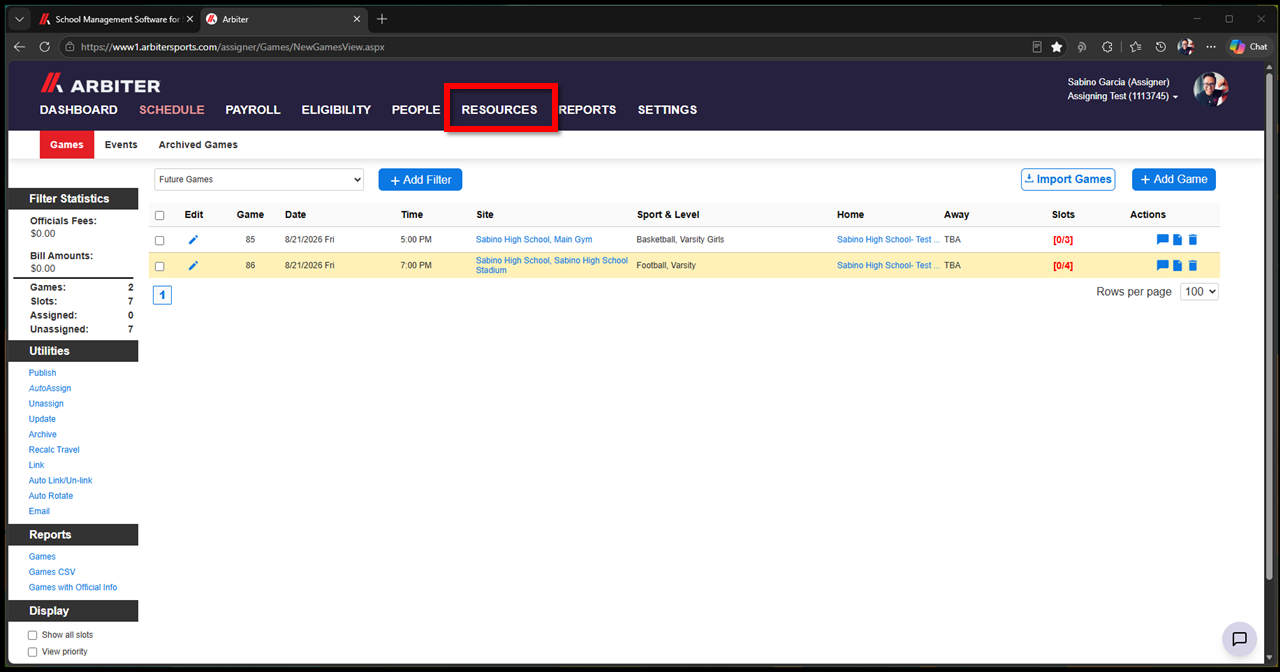Click Auto Rotate link
This screenshot has width=1280, height=672.
click(51, 496)
